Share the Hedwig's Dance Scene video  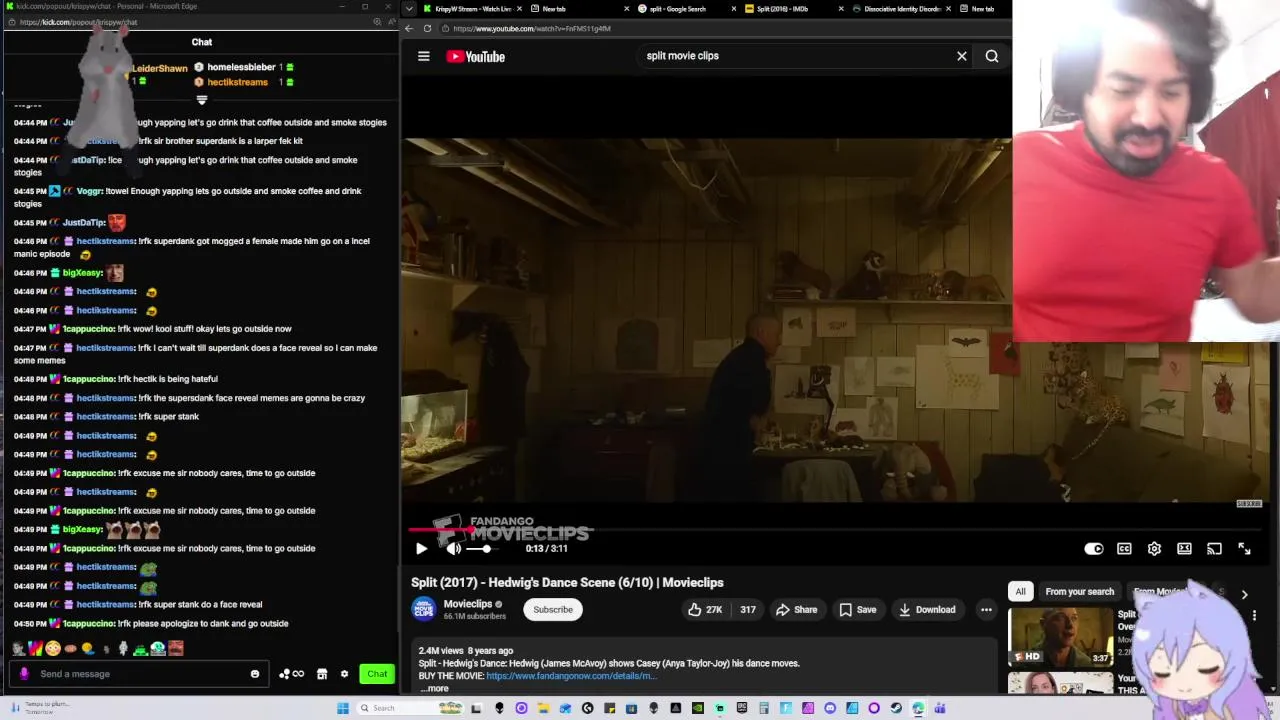click(x=796, y=609)
